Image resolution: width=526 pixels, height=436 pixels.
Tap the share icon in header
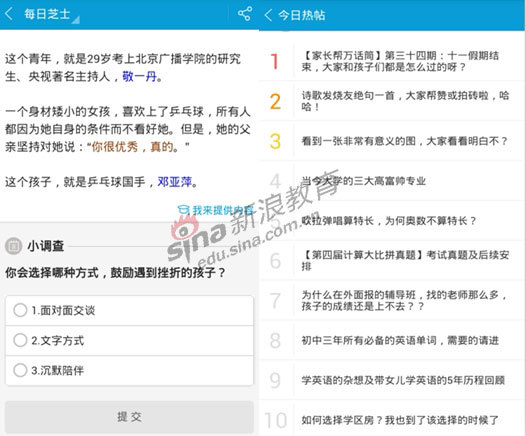245,14
